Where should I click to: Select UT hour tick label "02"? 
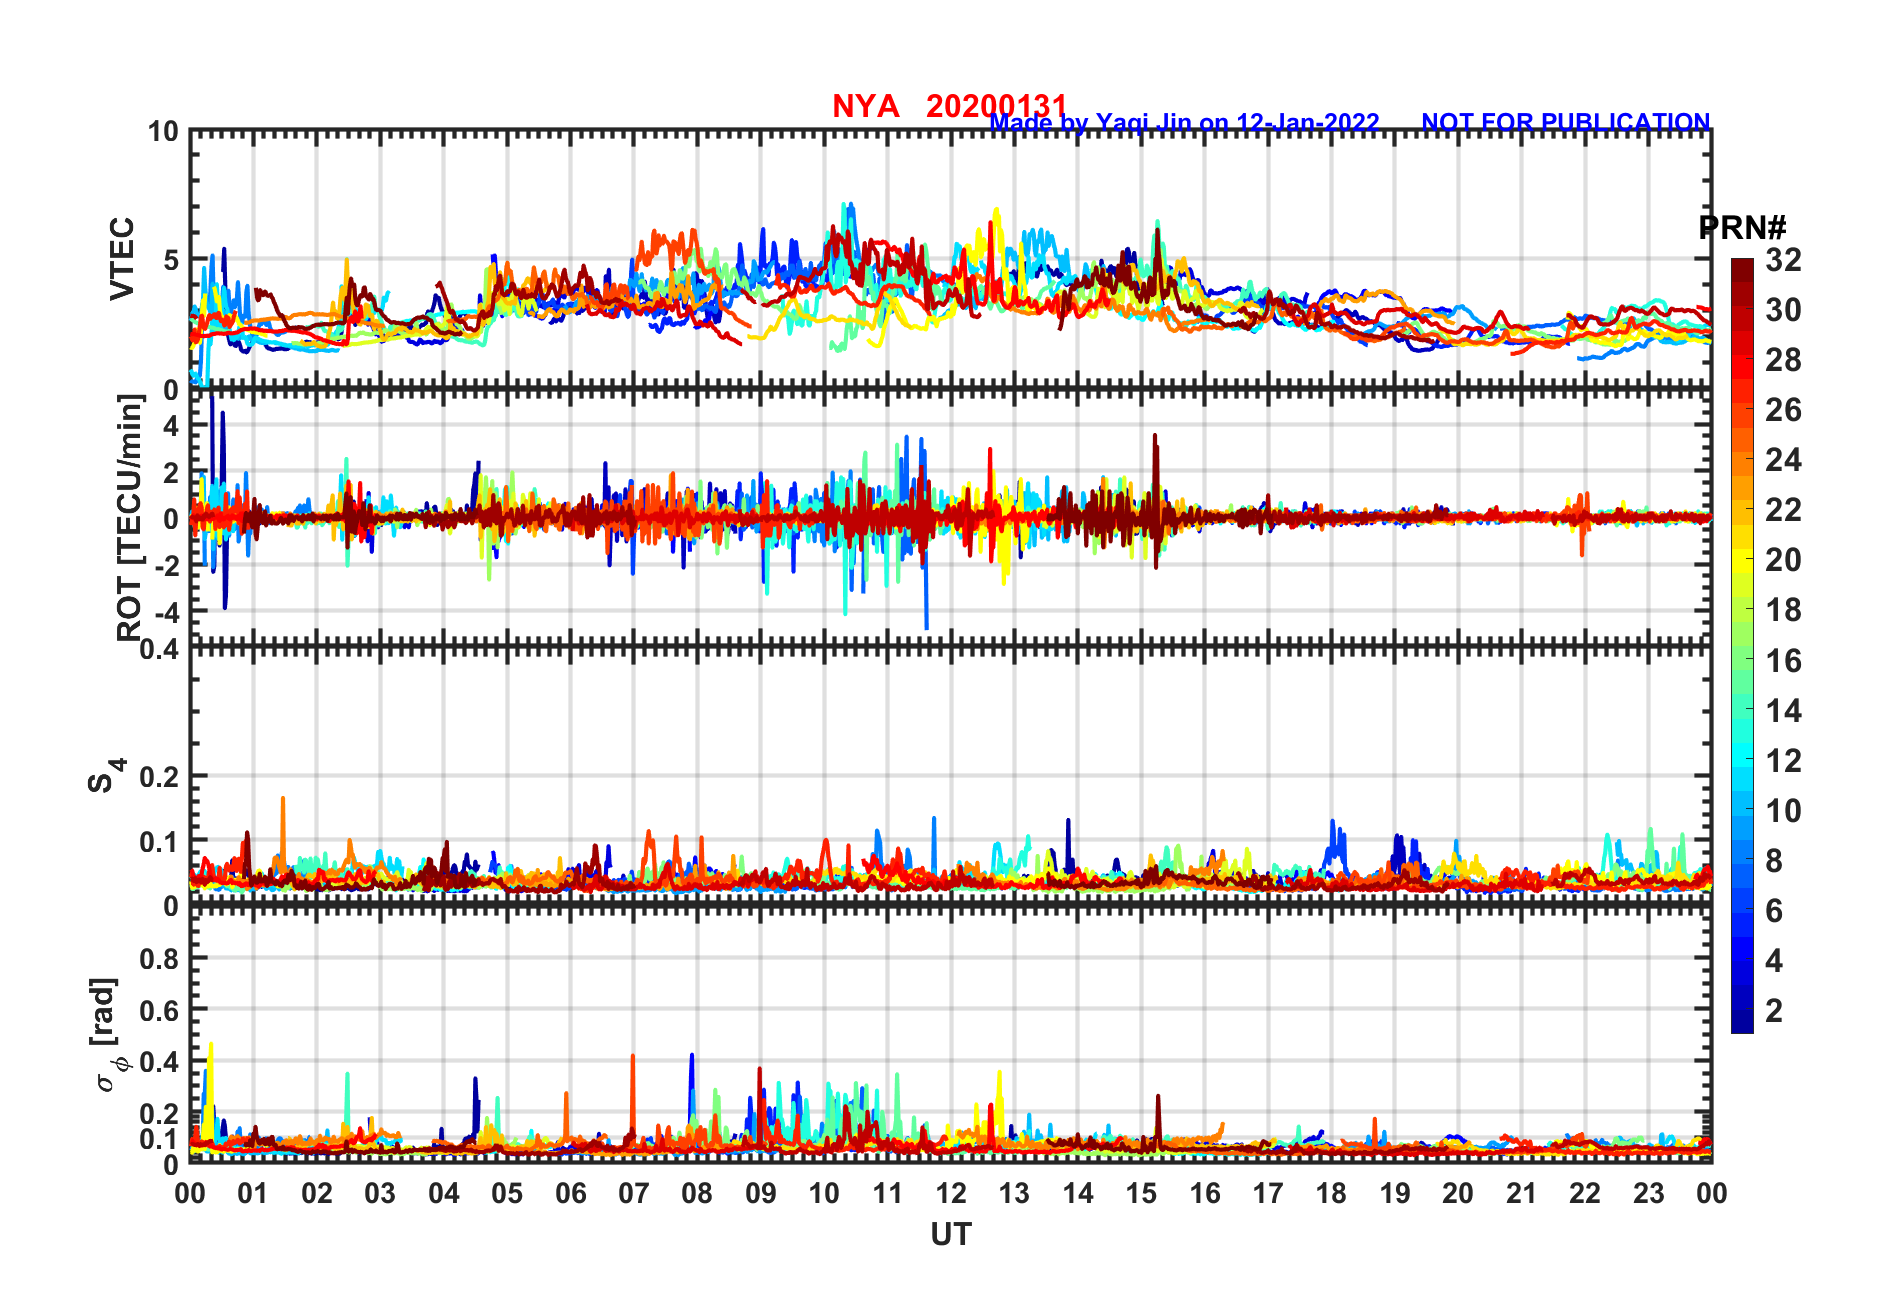click(x=317, y=1194)
